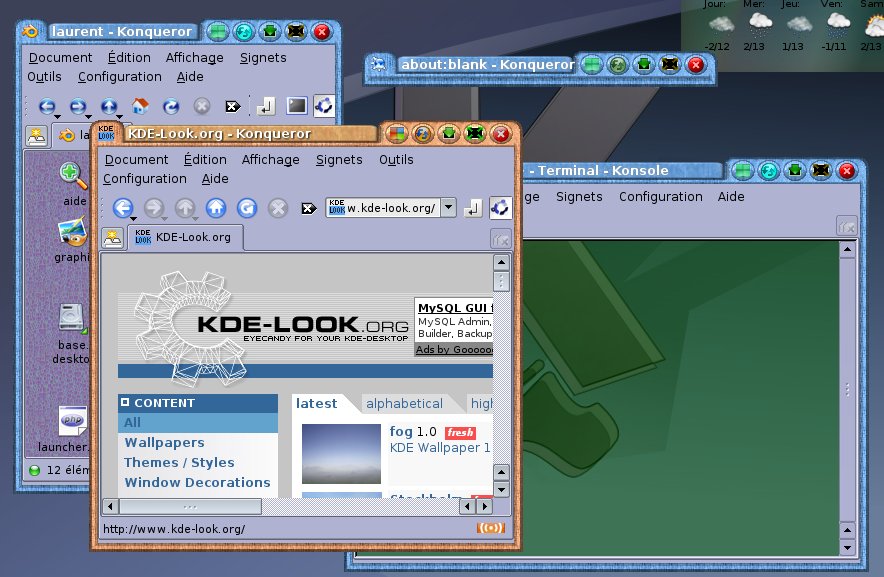Click Stop icon in KDE-Look.org Konqueror toolbar
This screenshot has width=884, height=577.
(x=277, y=208)
